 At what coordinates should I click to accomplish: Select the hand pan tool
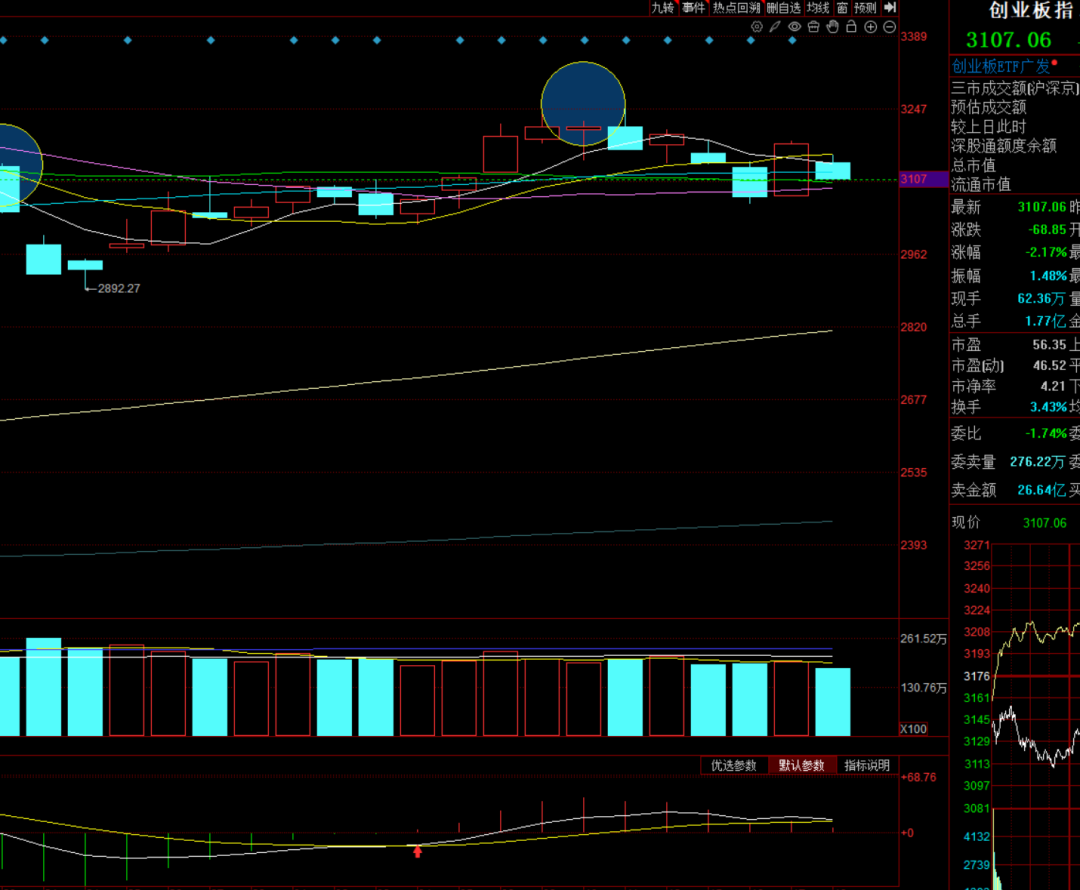pyautogui.click(x=832, y=27)
